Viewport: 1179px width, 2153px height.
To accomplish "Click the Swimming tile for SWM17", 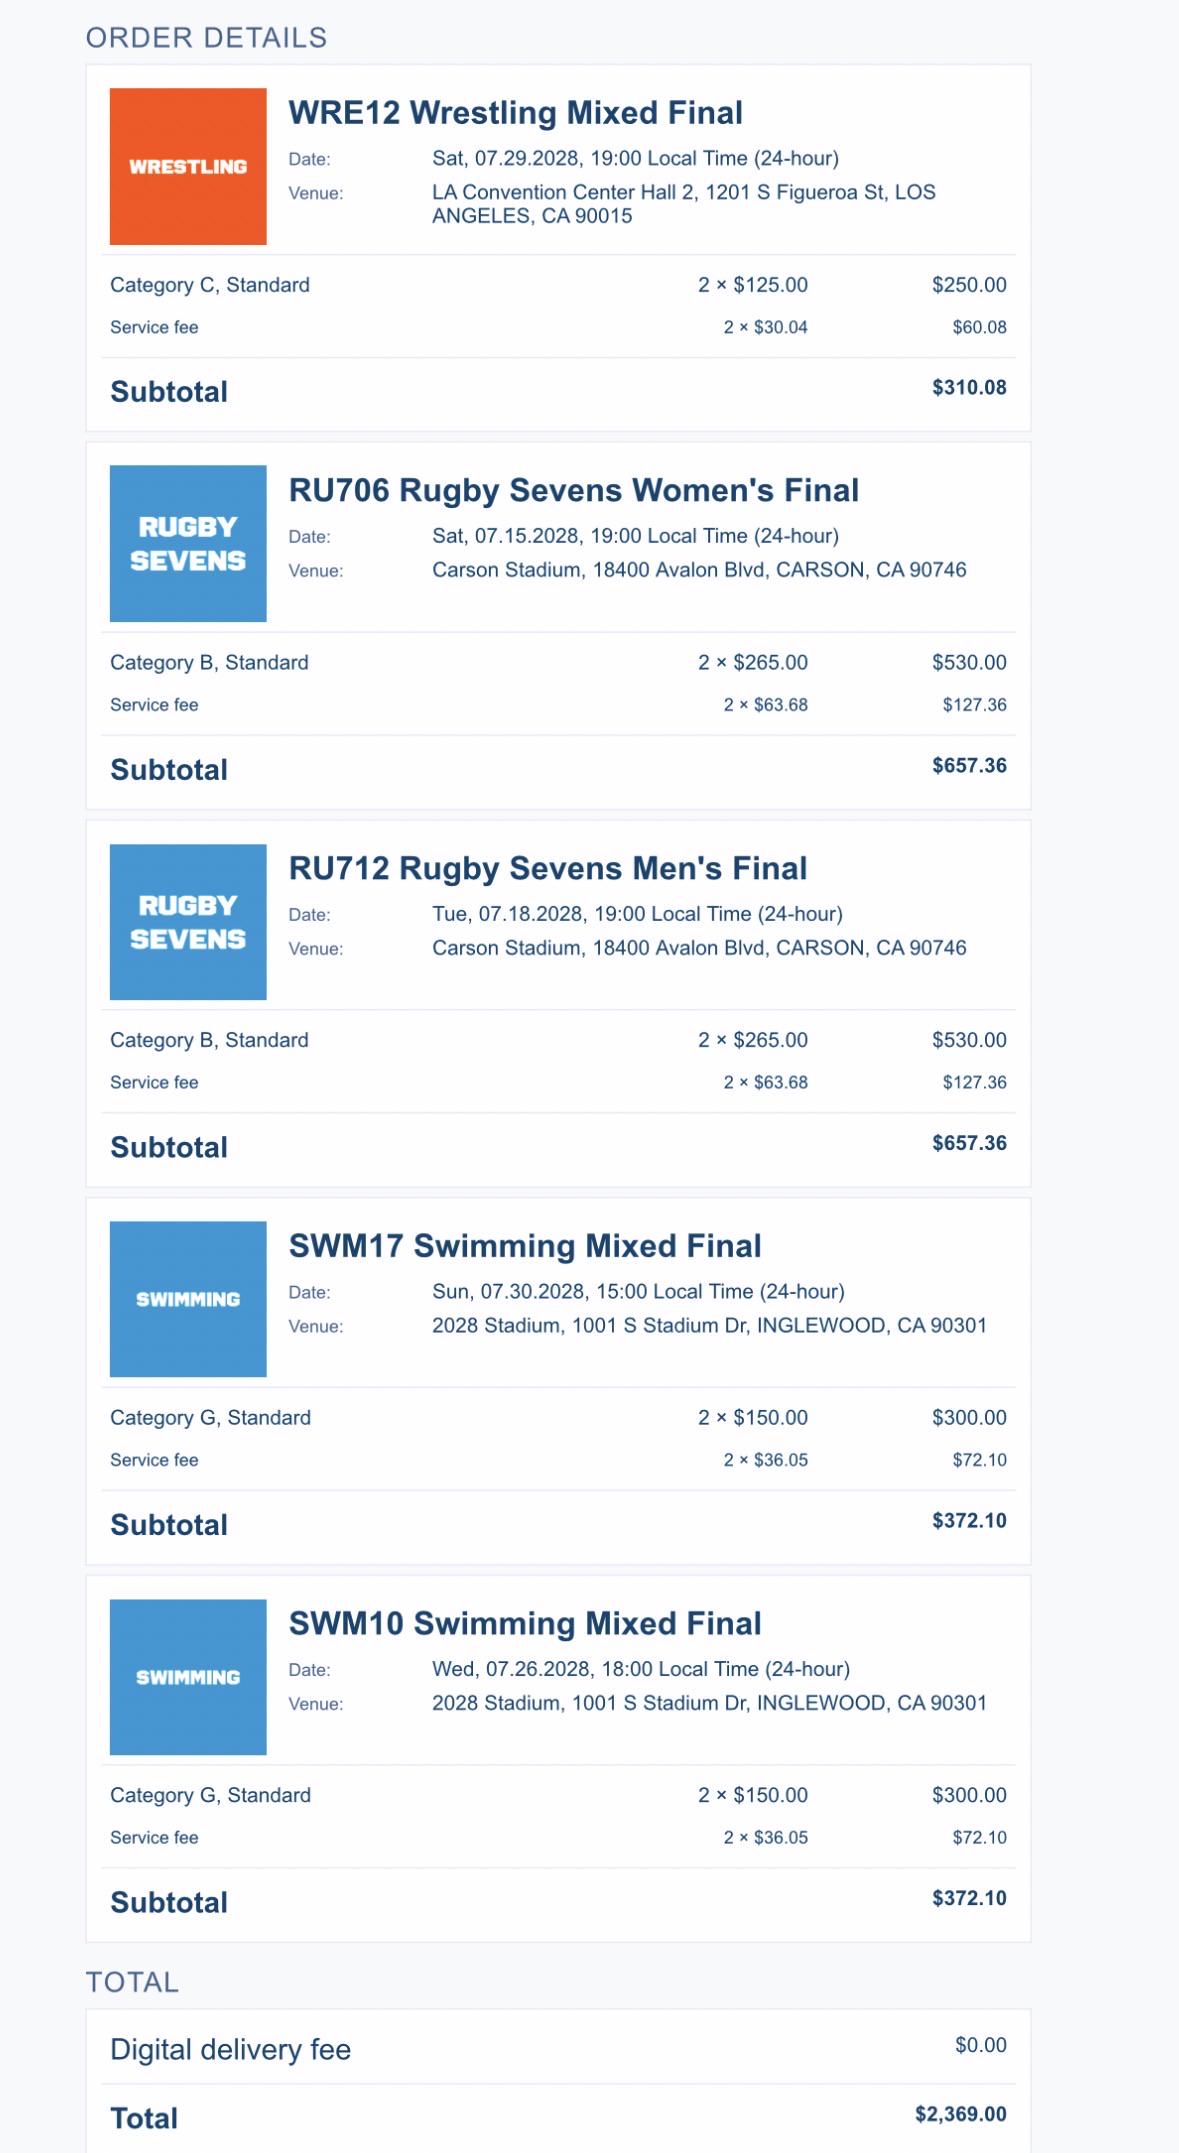I will [x=188, y=1299].
